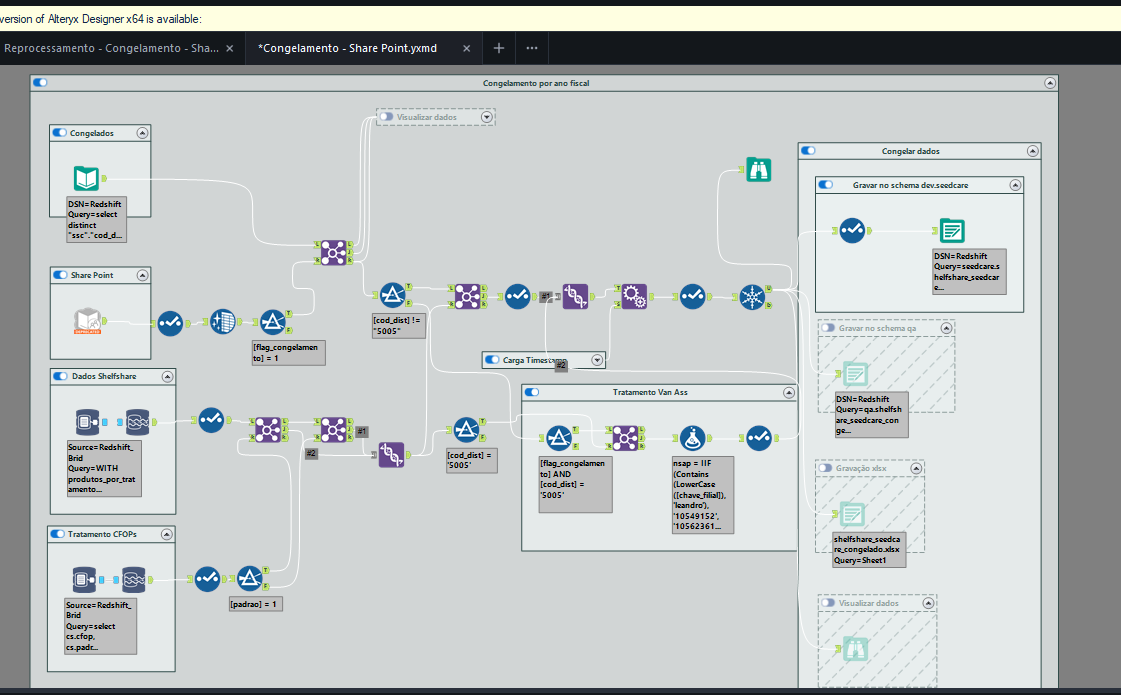
Task: Expand the Carga Timestamp container
Action: point(597,360)
